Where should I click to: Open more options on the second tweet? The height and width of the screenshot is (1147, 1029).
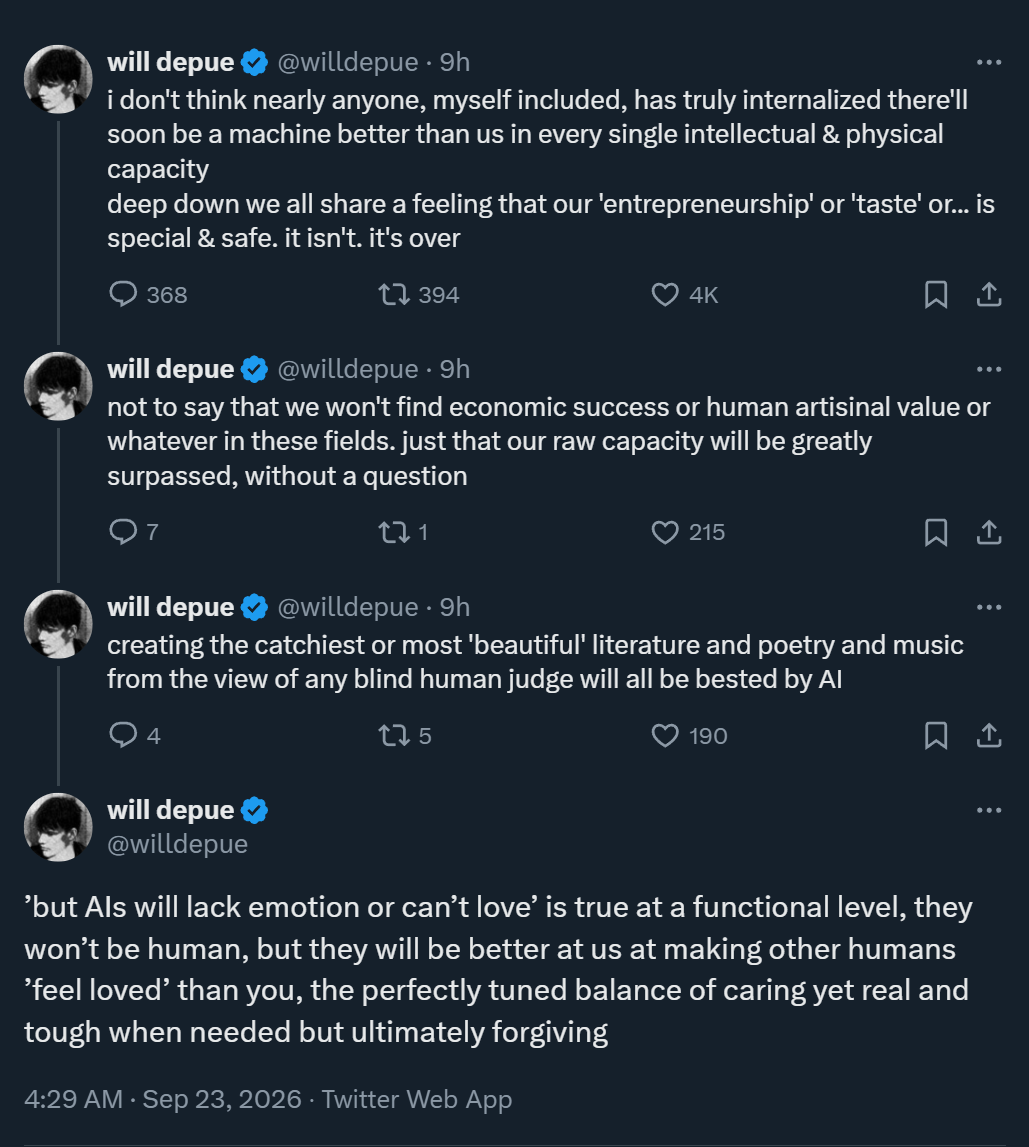pyautogui.click(x=989, y=369)
